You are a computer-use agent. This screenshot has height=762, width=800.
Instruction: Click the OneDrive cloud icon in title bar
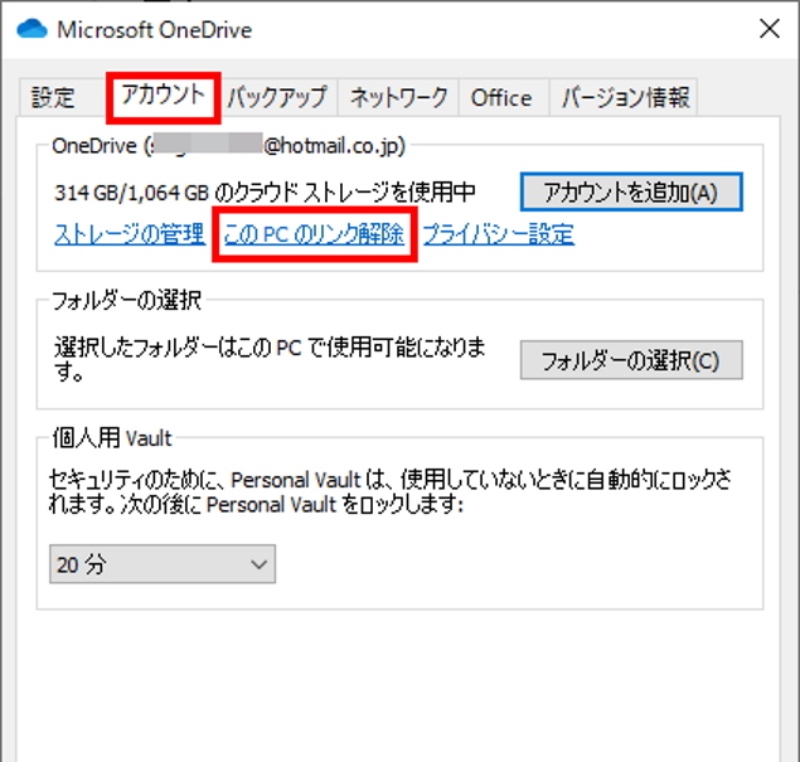32,29
